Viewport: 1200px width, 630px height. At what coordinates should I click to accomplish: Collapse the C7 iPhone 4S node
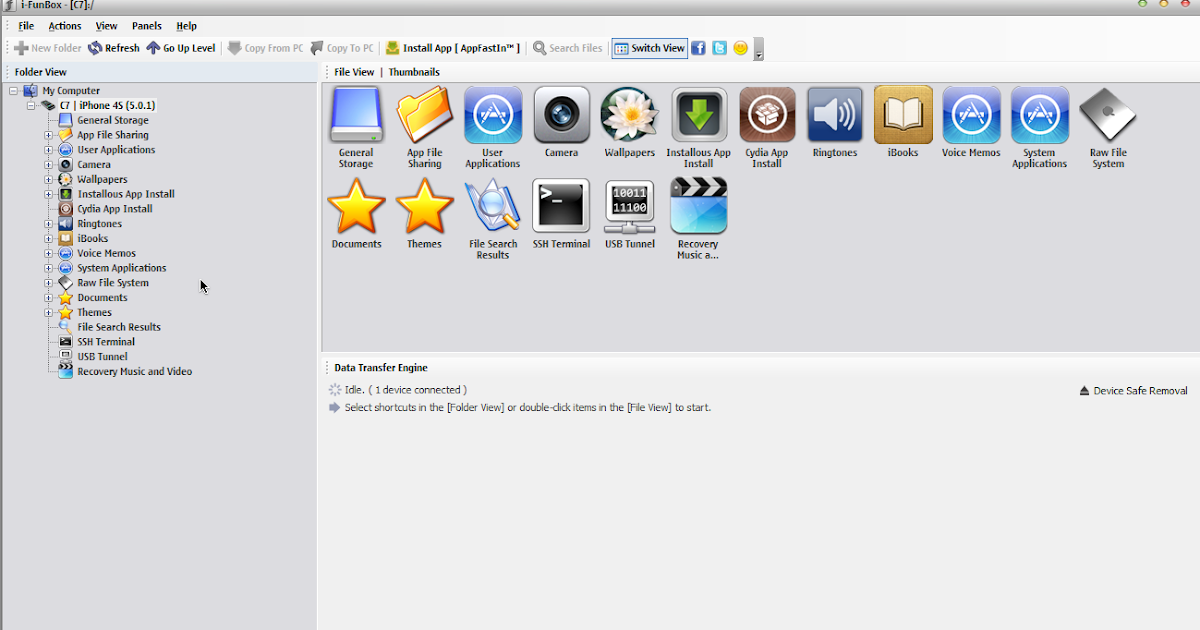point(31,105)
